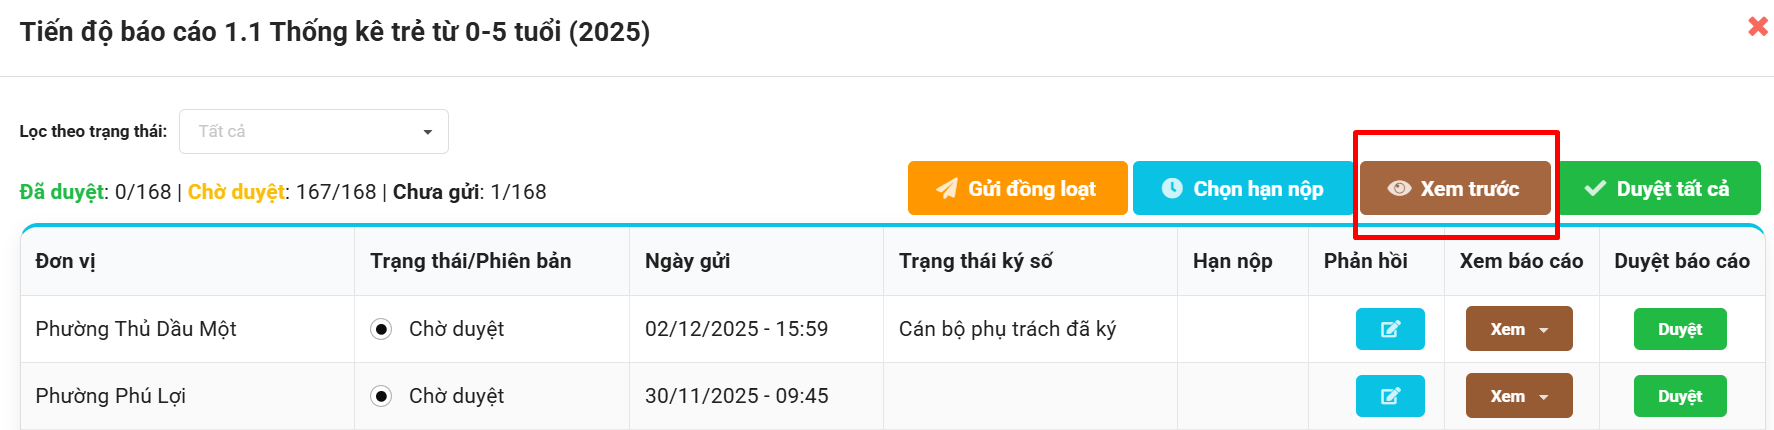This screenshot has width=1774, height=430.
Task: Click the paper plane icon on Gửi đồng loạt
Action: coord(946,189)
